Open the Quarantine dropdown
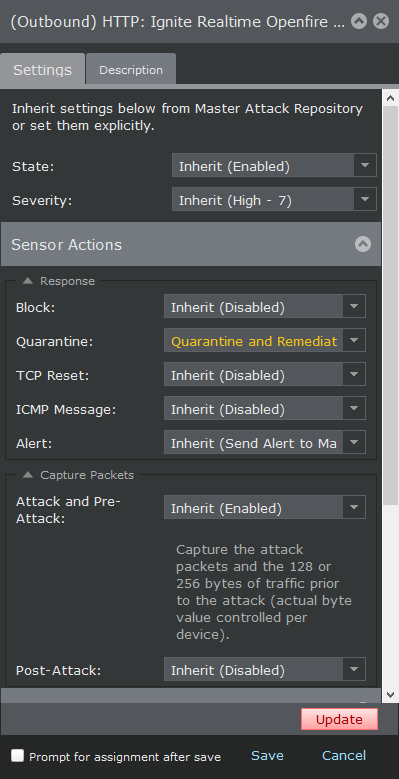The width and height of the screenshot is (399, 779). point(265,341)
